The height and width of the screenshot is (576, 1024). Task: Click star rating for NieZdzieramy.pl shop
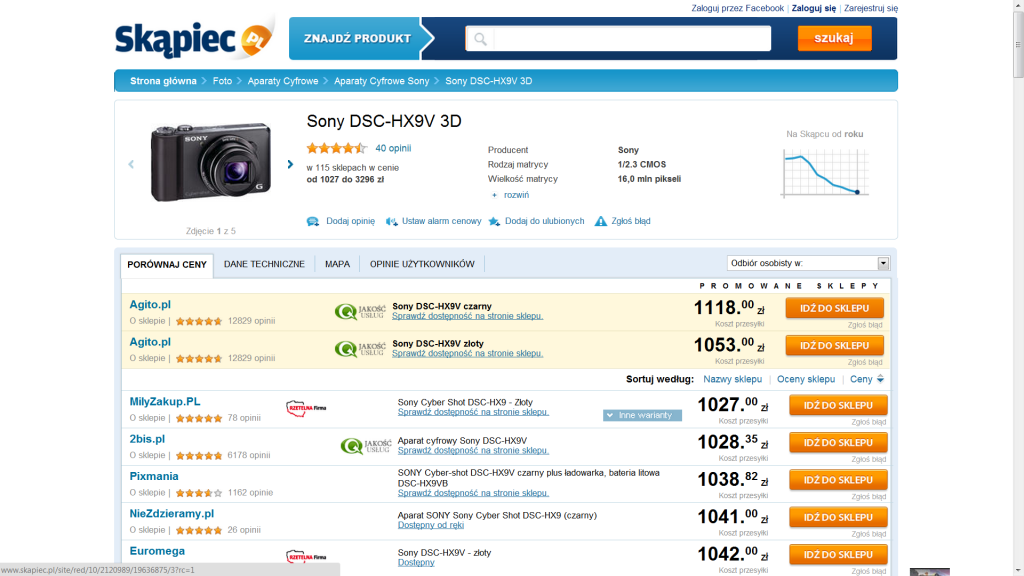[x=199, y=530]
